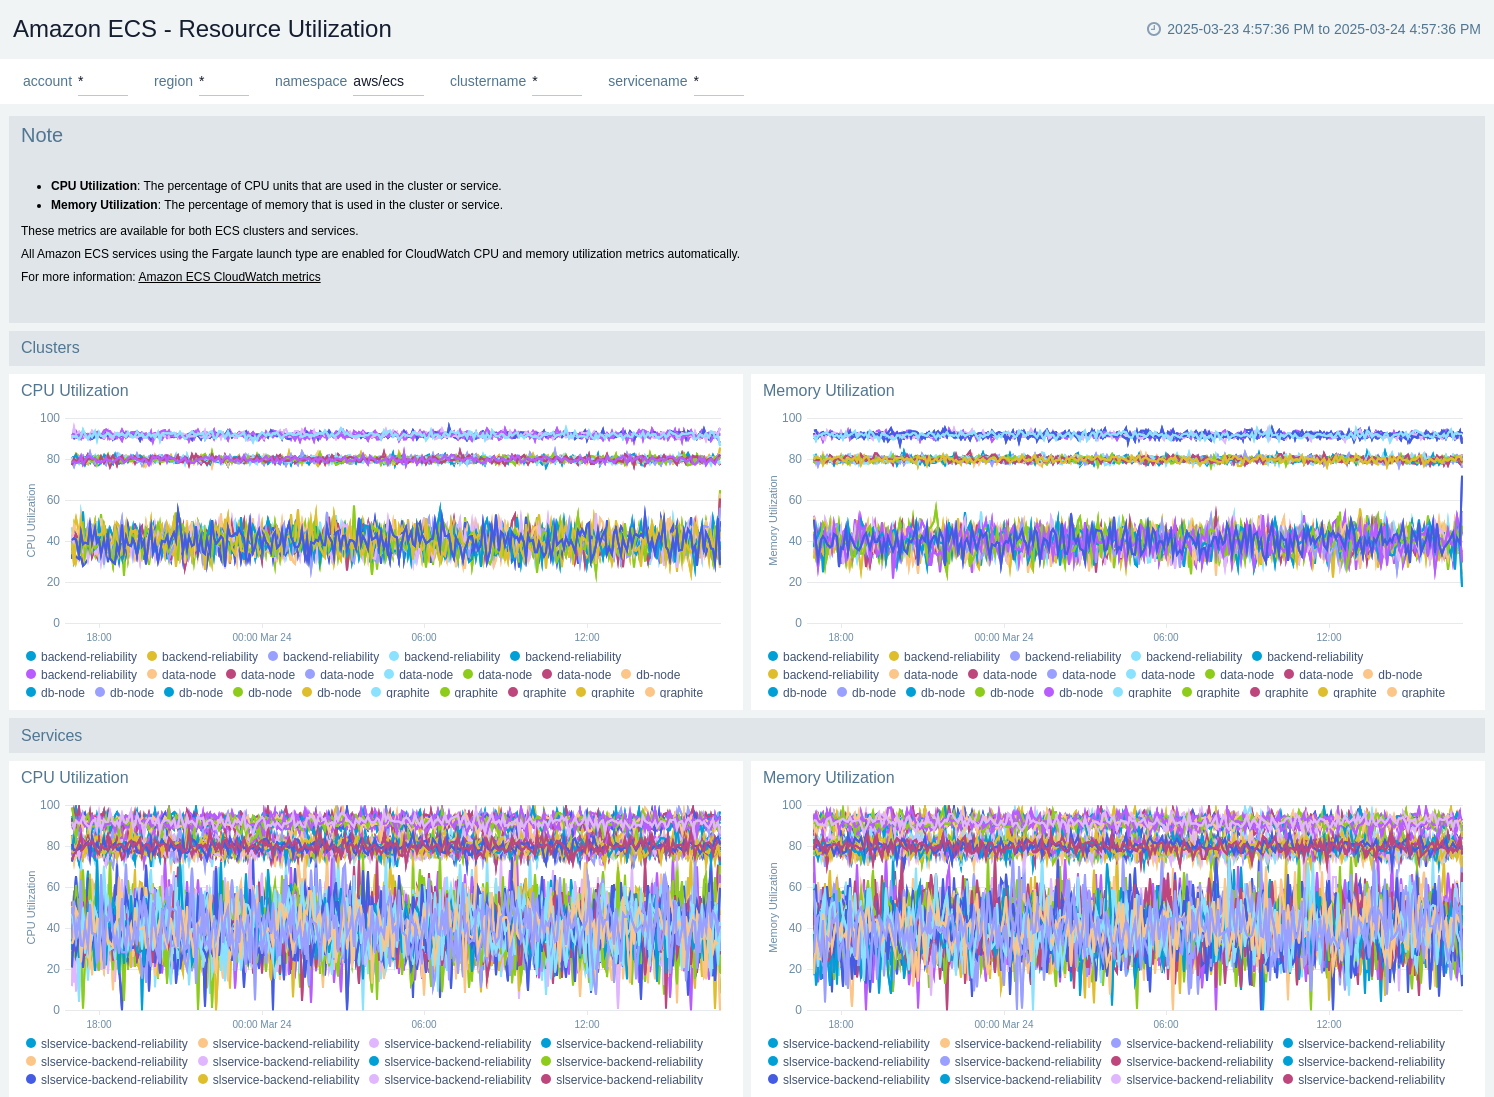1494x1097 pixels.
Task: Click the Clusters Memory Utilization panel title
Action: pos(828,391)
